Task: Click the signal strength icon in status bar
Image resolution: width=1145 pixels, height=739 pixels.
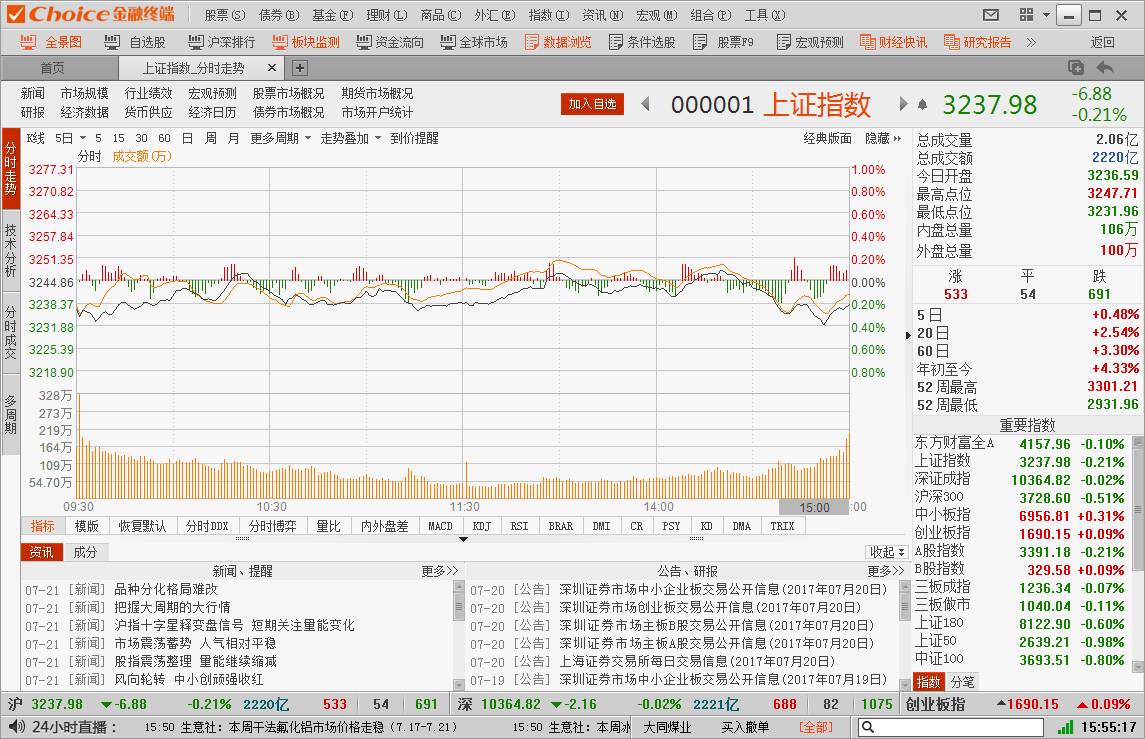Action: click(1066, 727)
